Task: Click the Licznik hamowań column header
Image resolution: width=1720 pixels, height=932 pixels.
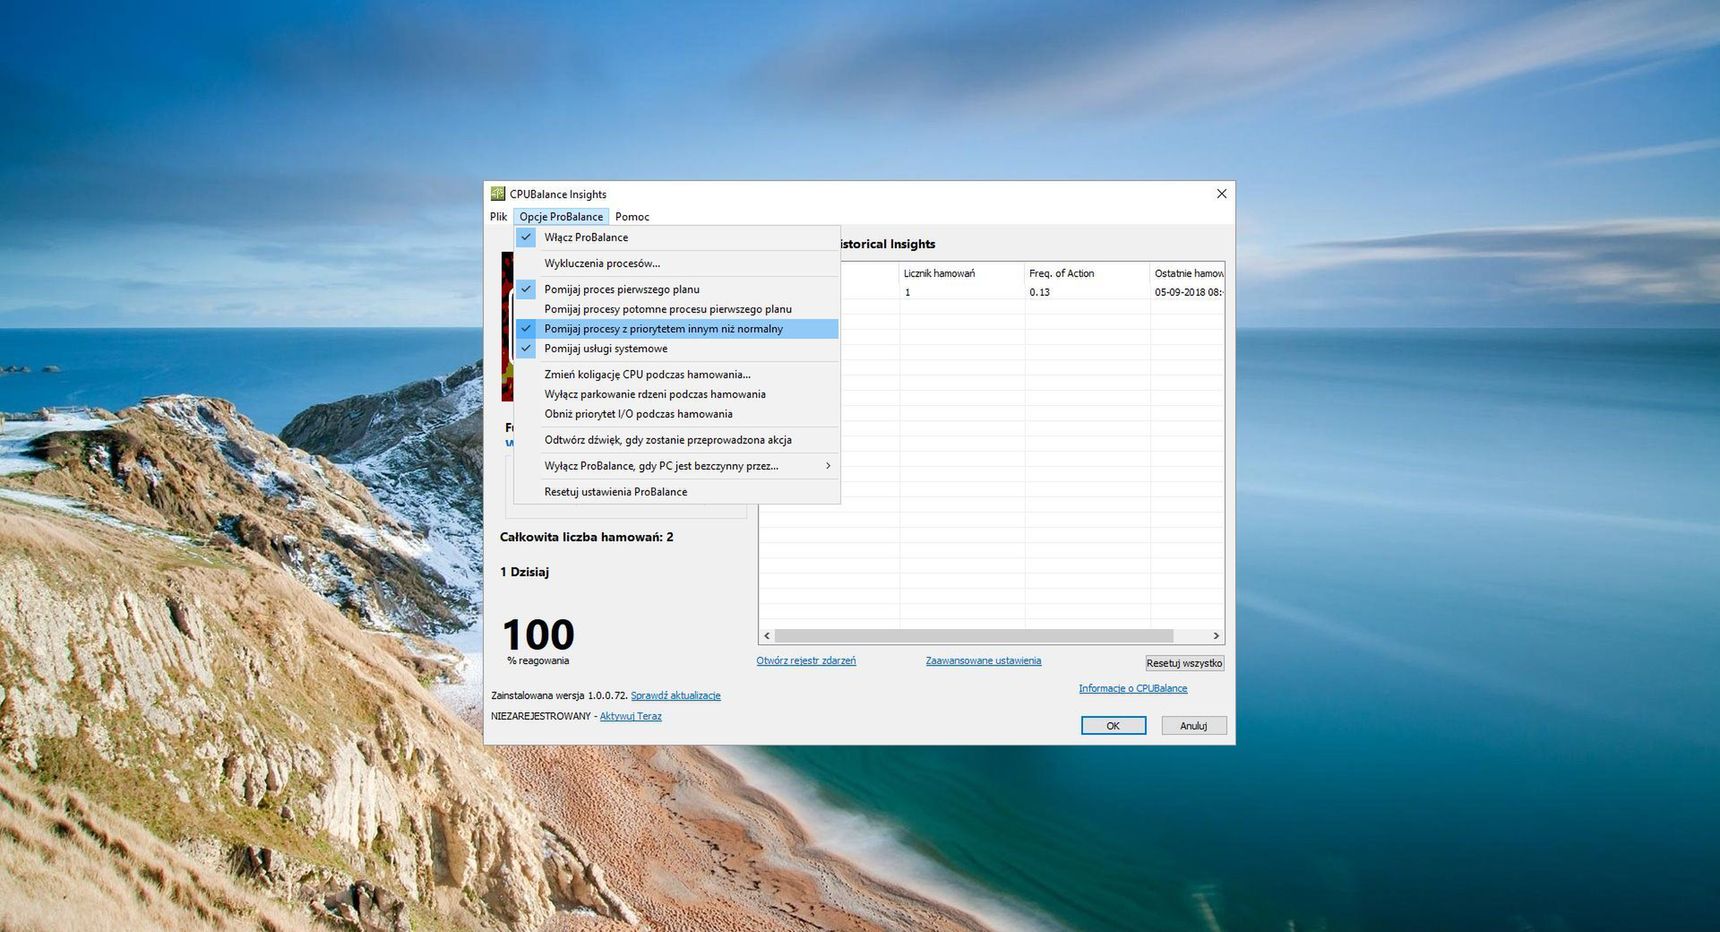Action: pos(962,273)
